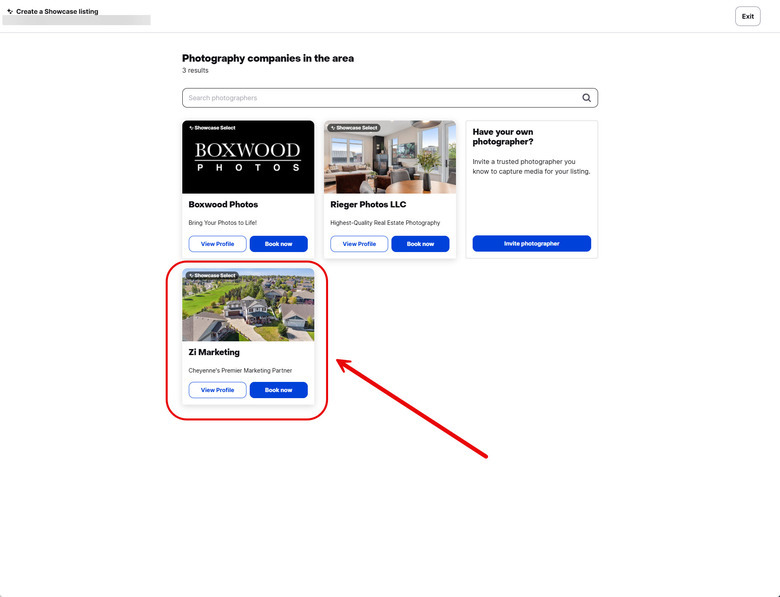Click the search magnifier icon
This screenshot has width=780, height=597.
pyautogui.click(x=586, y=98)
